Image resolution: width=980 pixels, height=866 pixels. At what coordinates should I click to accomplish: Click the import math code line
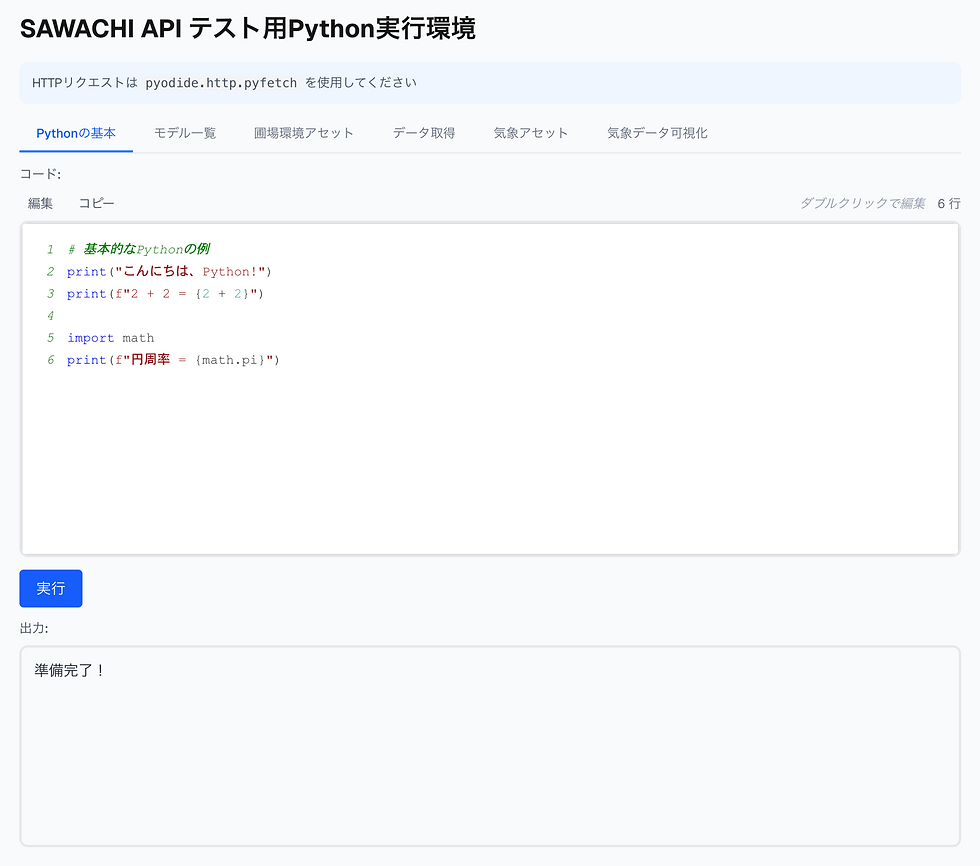(x=111, y=338)
